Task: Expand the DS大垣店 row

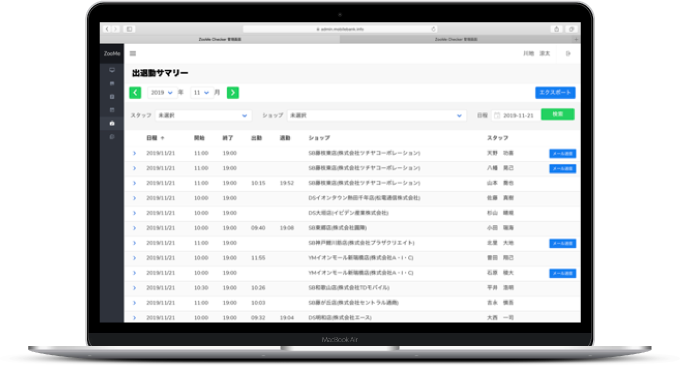Action: tap(134, 213)
